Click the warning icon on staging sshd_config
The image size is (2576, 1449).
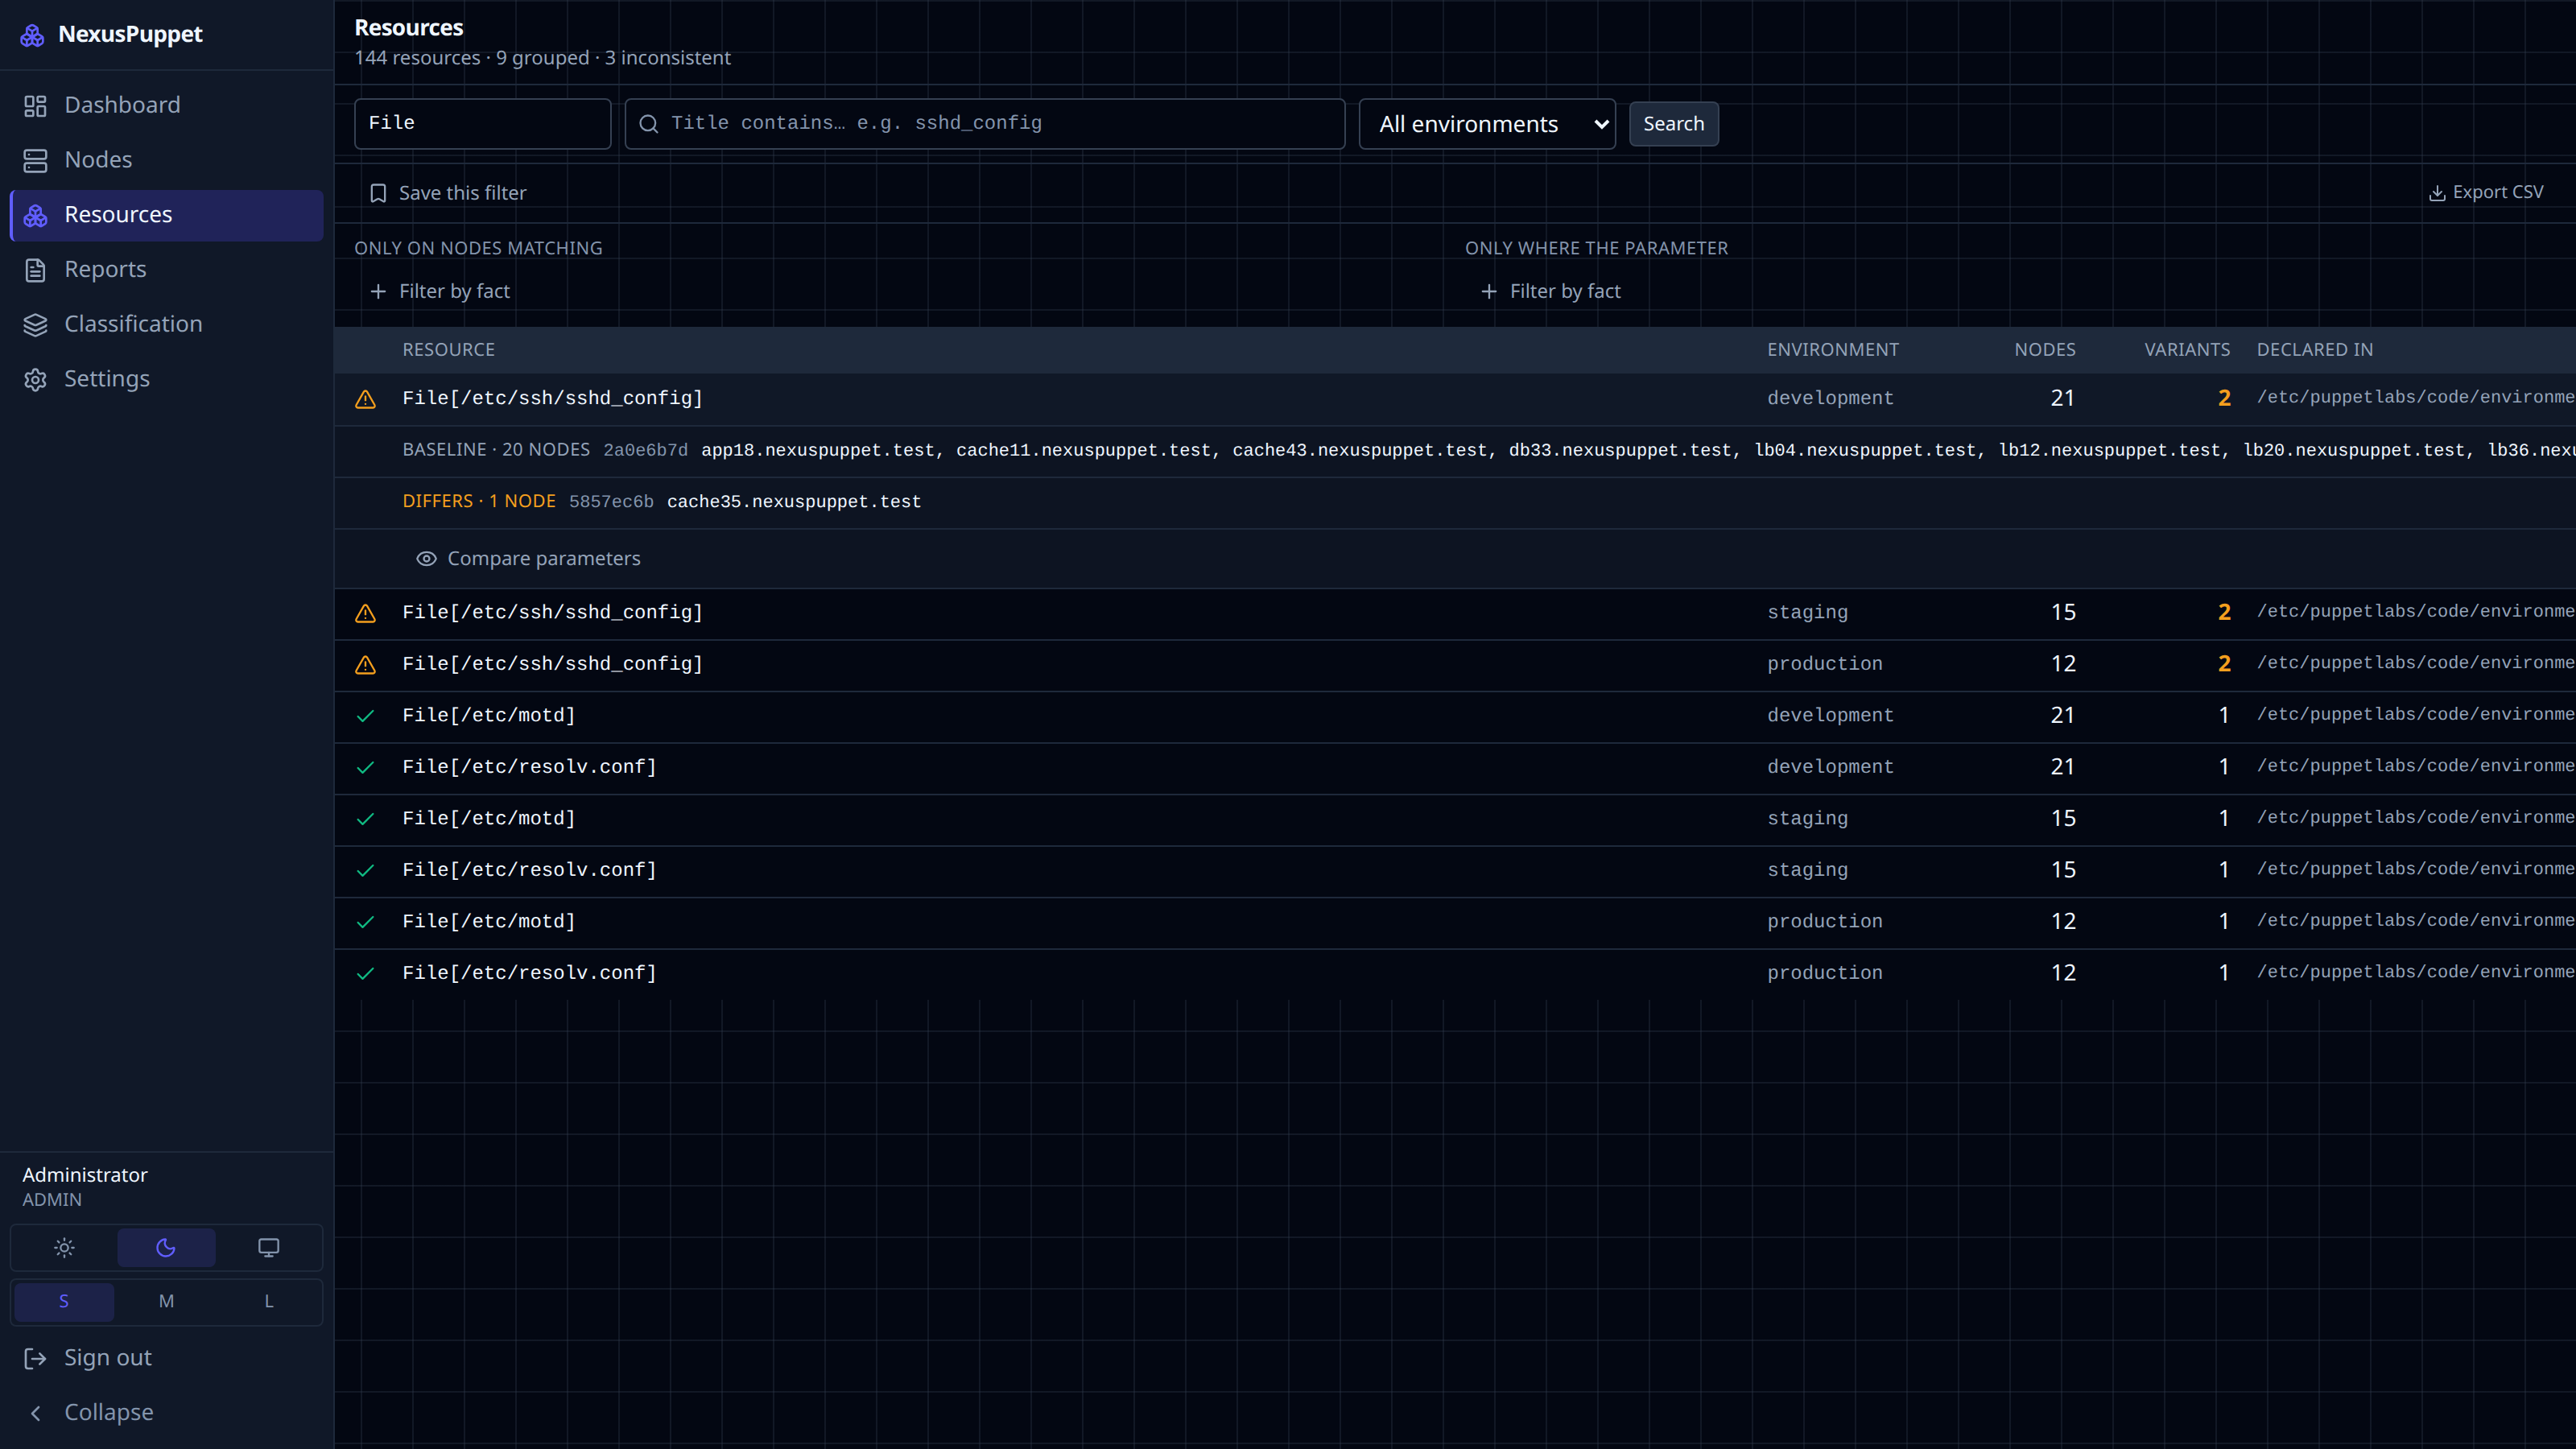click(366, 613)
